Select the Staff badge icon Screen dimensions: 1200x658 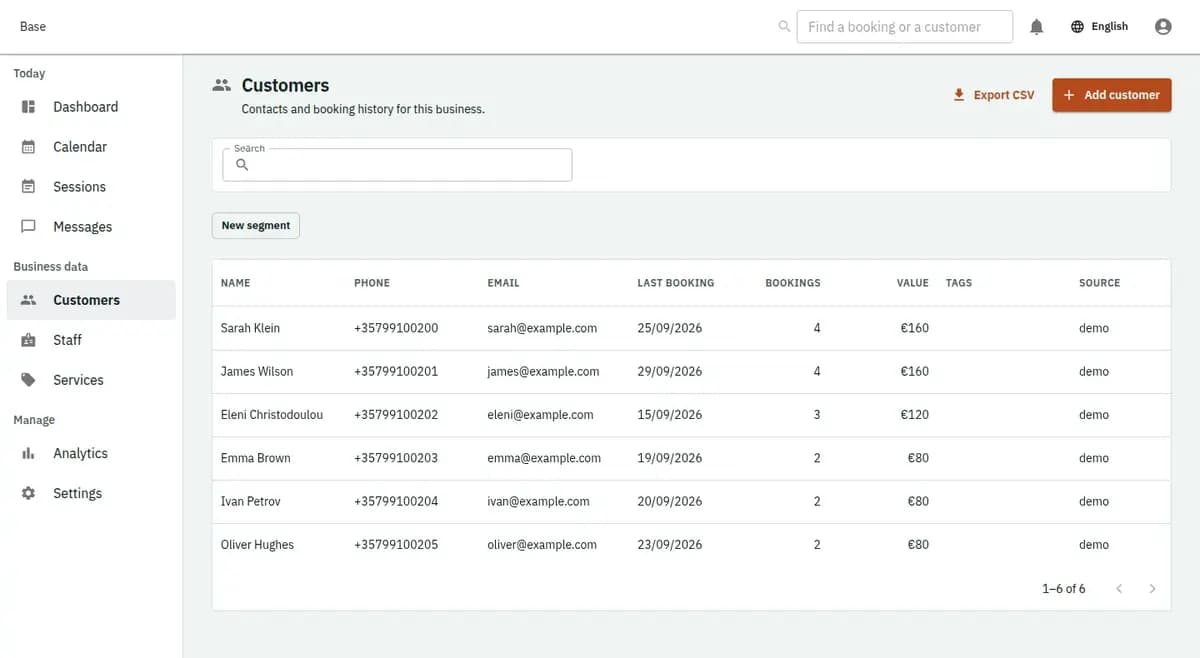pyautogui.click(x=28, y=340)
